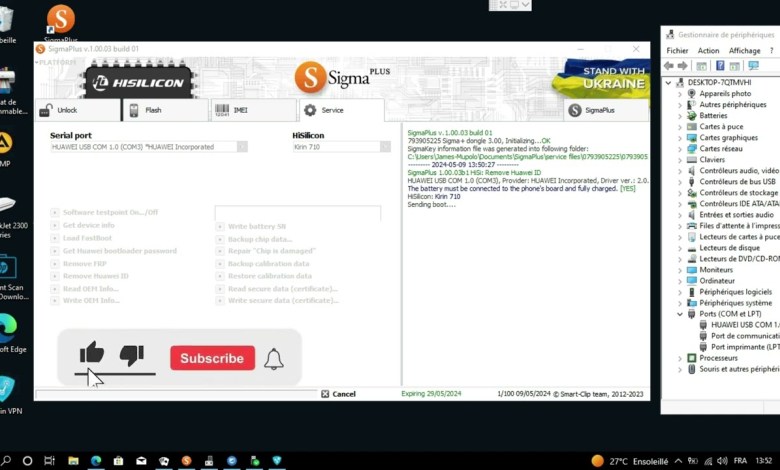Expand the Batteries device category
Image resolution: width=780 pixels, height=470 pixels.
coord(680,115)
